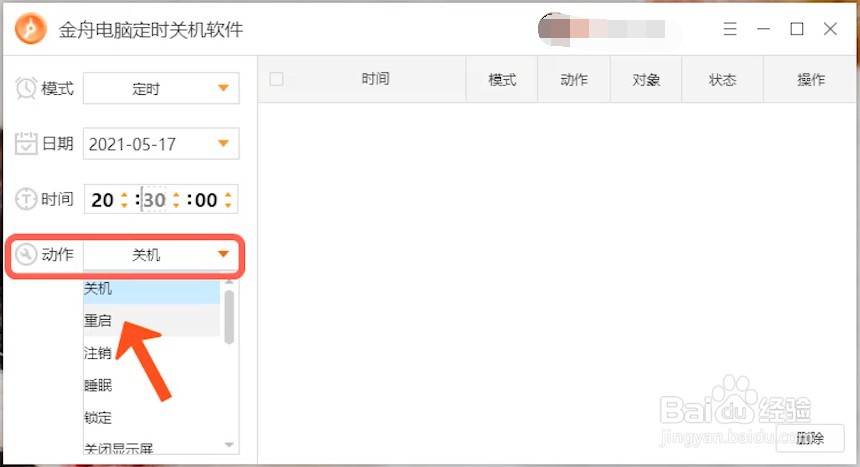Screen dimensions: 860x467
Task: Tick the select-all checkbox in table header
Action: tap(276, 79)
